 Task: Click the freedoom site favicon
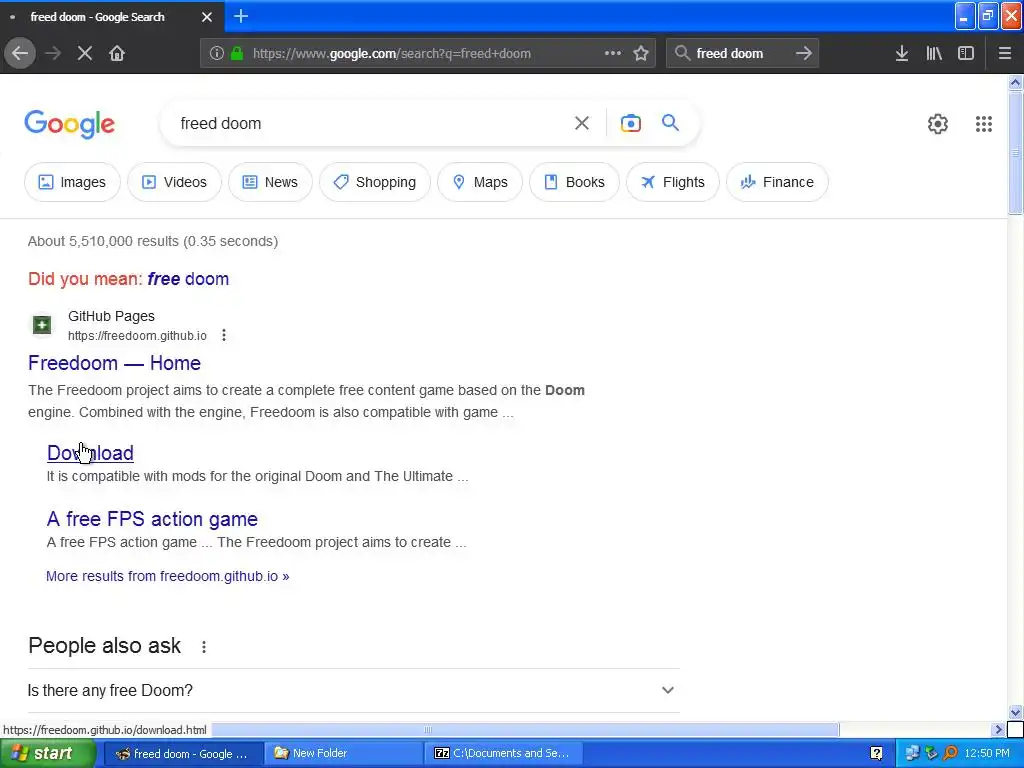(42, 325)
